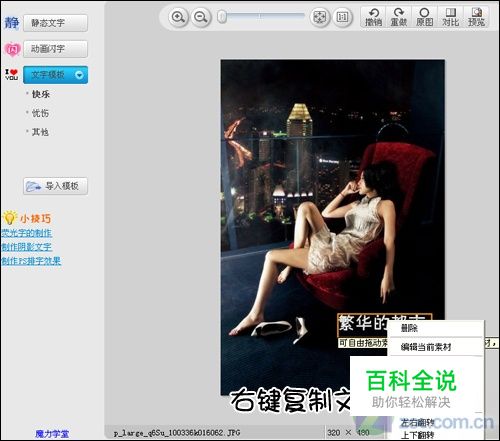Open the 制作阴影文字 tip link
500x441 pixels.
27,247
